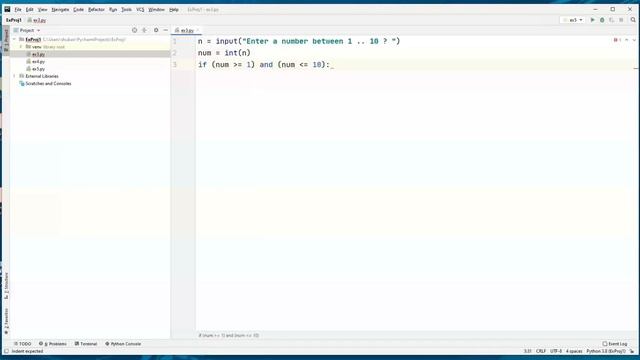This screenshot has height=360, width=640.
Task: Place cursor at end of line 3
Action: coord(331,65)
